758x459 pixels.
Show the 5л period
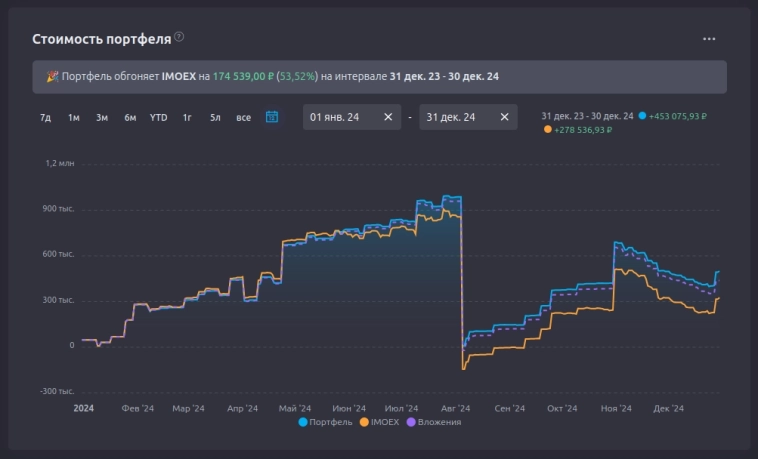[215, 117]
